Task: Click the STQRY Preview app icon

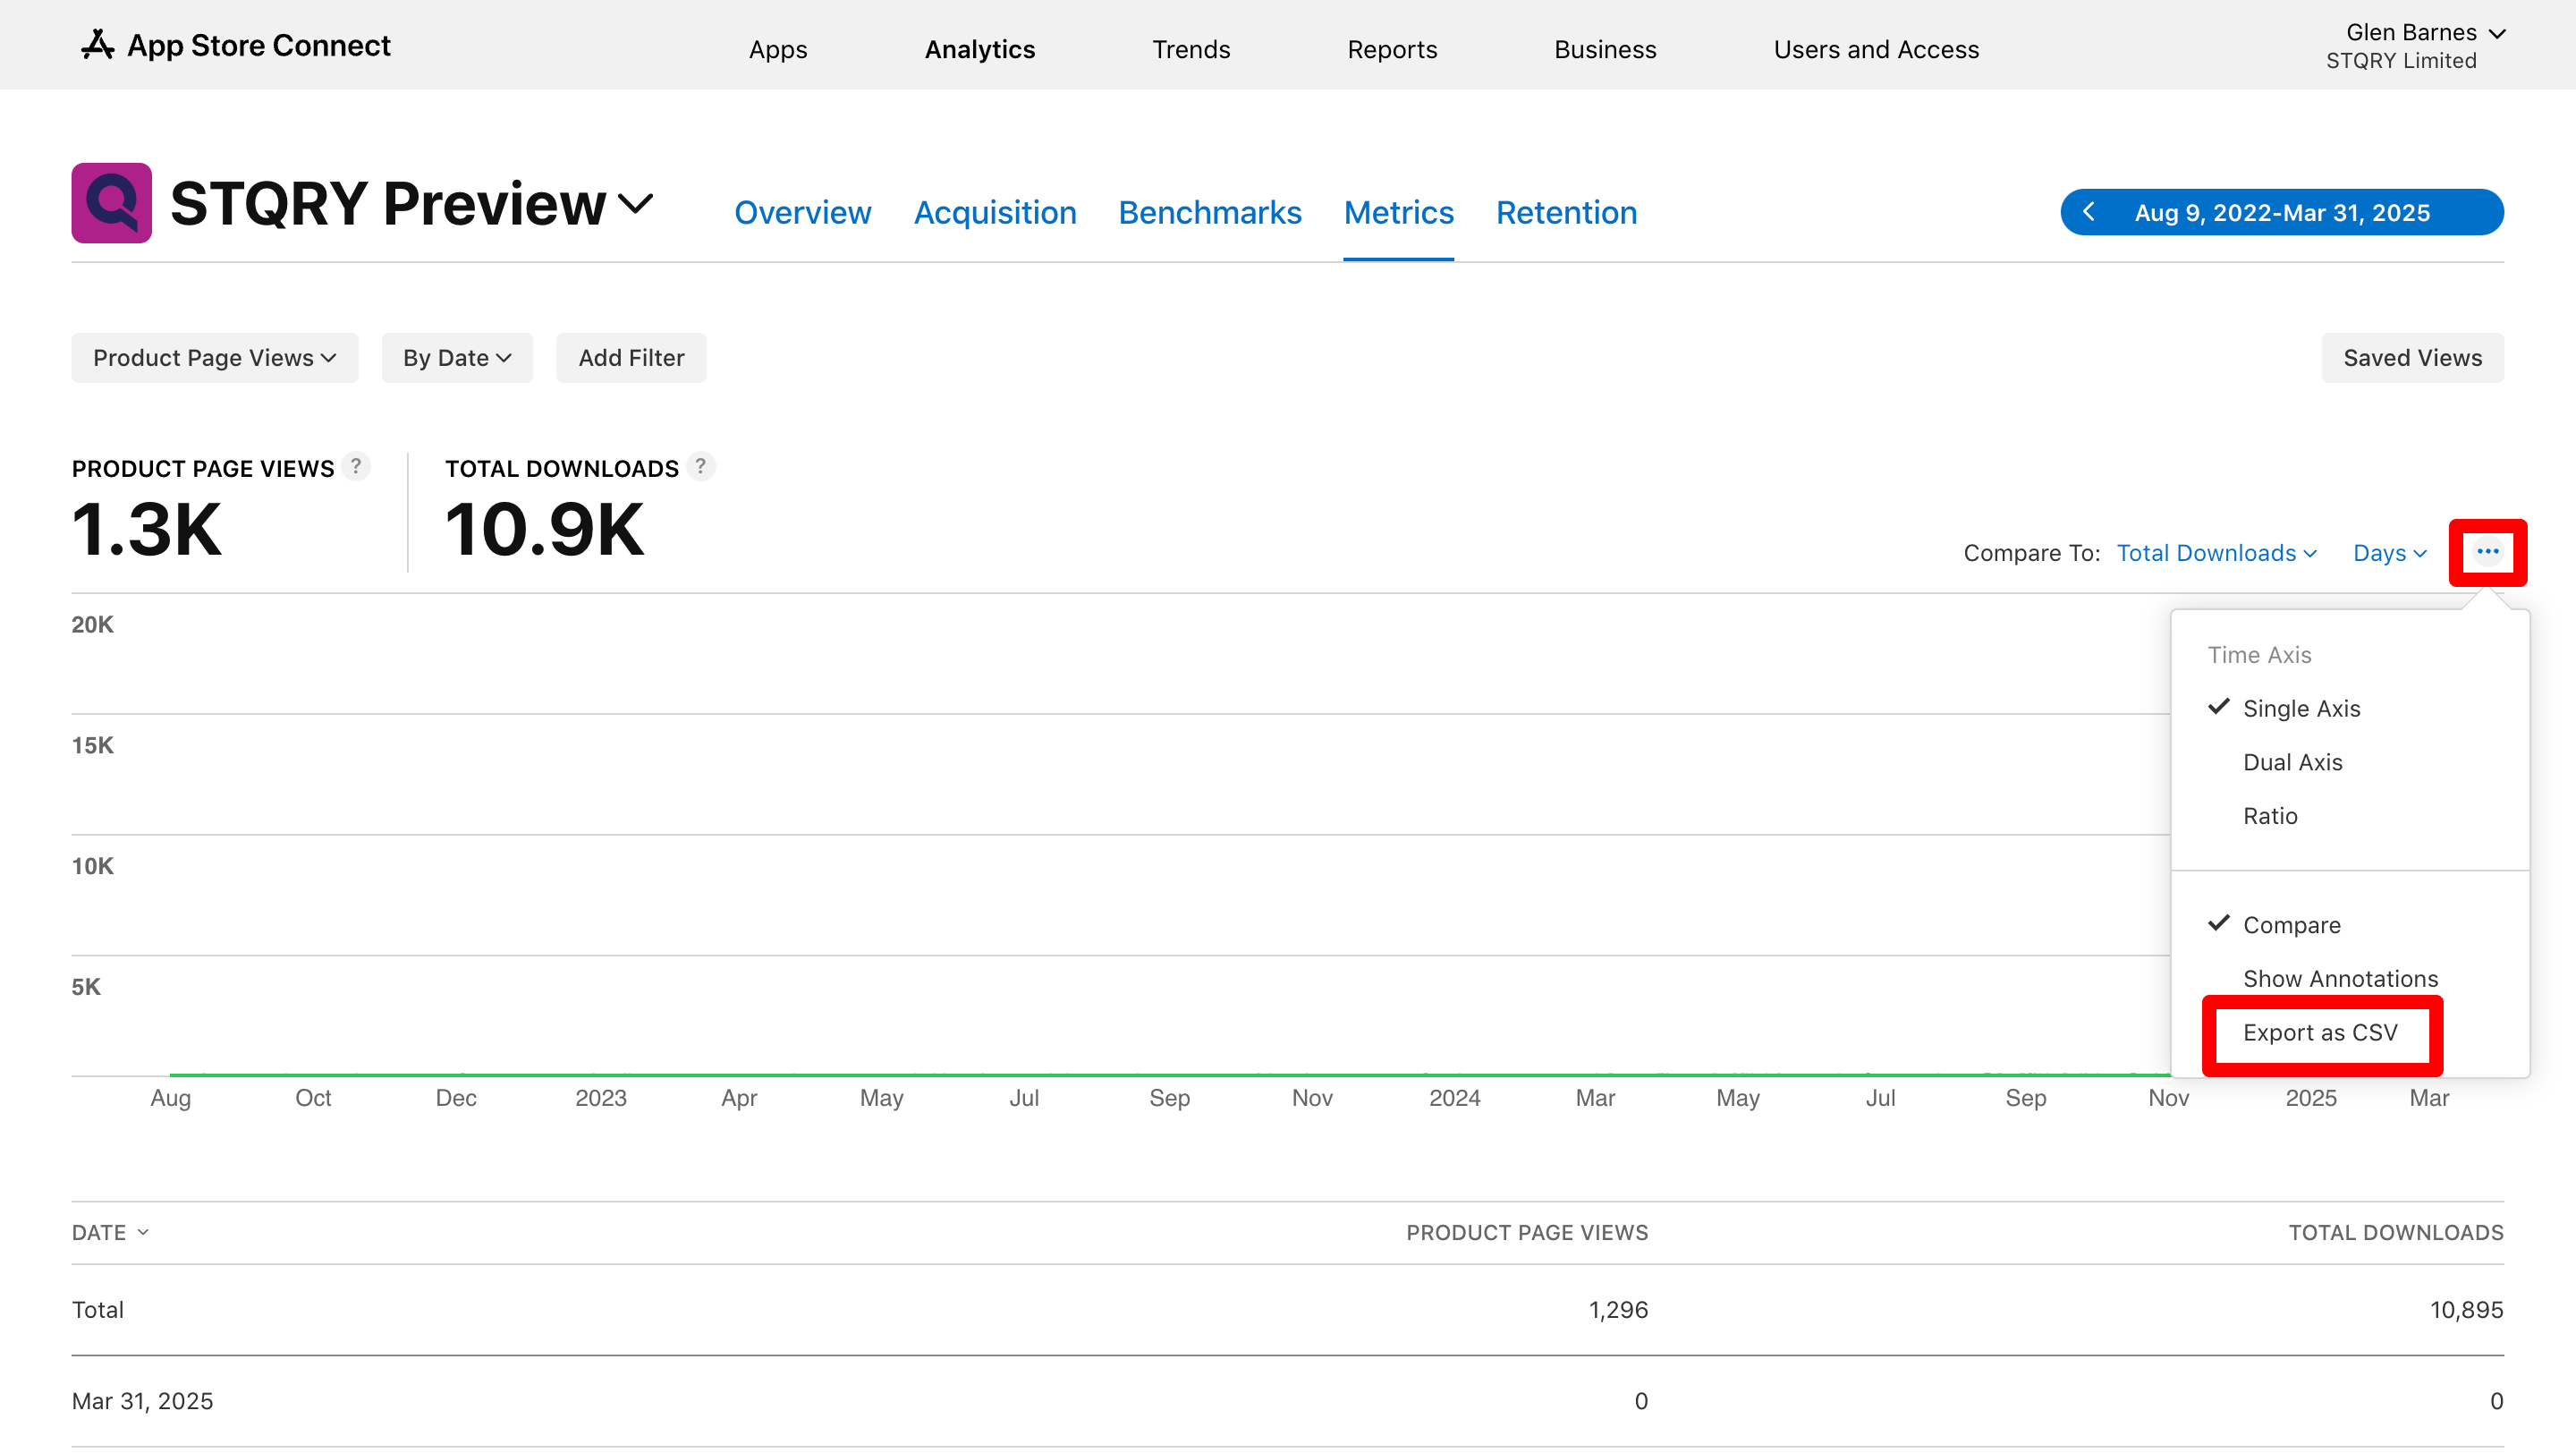Action: click(111, 203)
